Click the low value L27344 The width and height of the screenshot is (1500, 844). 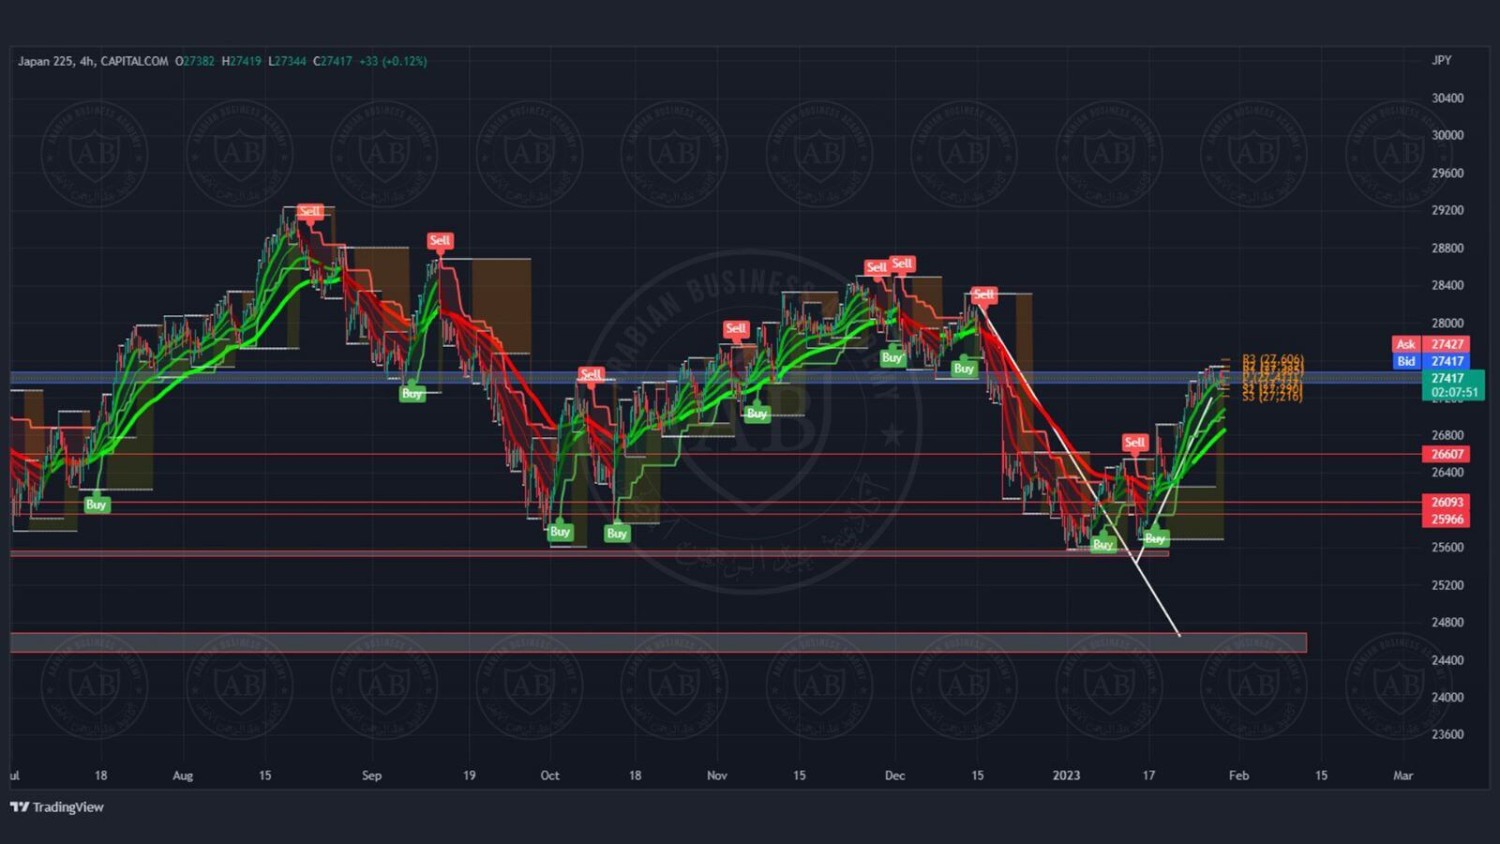pos(287,61)
